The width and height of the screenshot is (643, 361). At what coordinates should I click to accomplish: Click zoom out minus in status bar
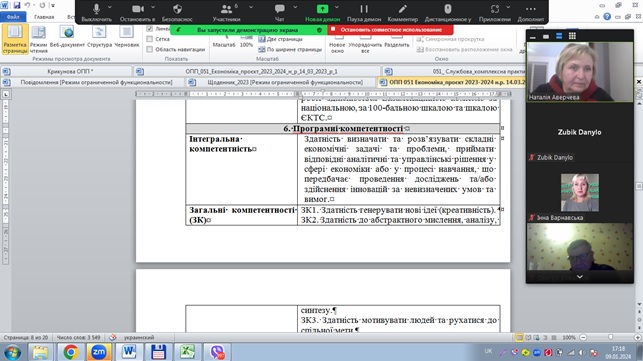583,337
